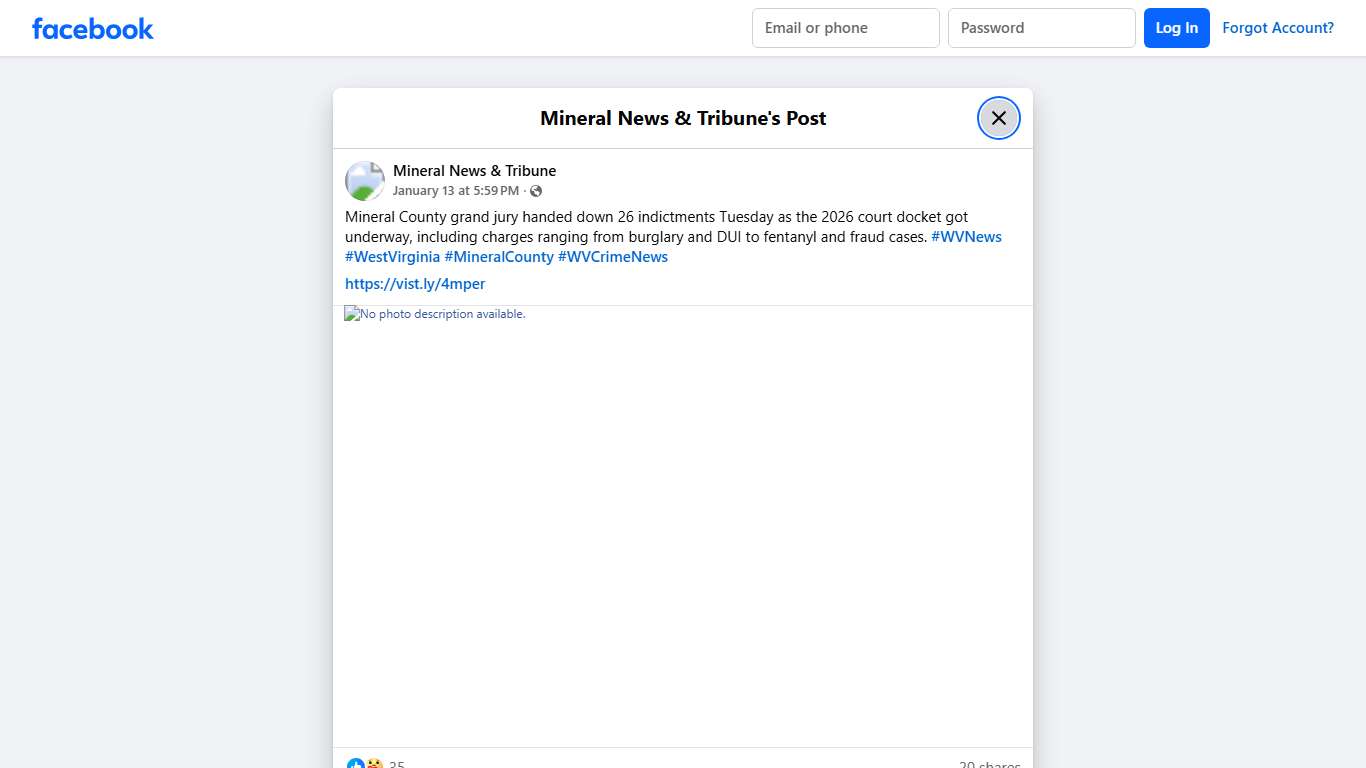Open the Mineral News & Tribune page name
Viewport: 1366px width, 768px height.
click(474, 171)
